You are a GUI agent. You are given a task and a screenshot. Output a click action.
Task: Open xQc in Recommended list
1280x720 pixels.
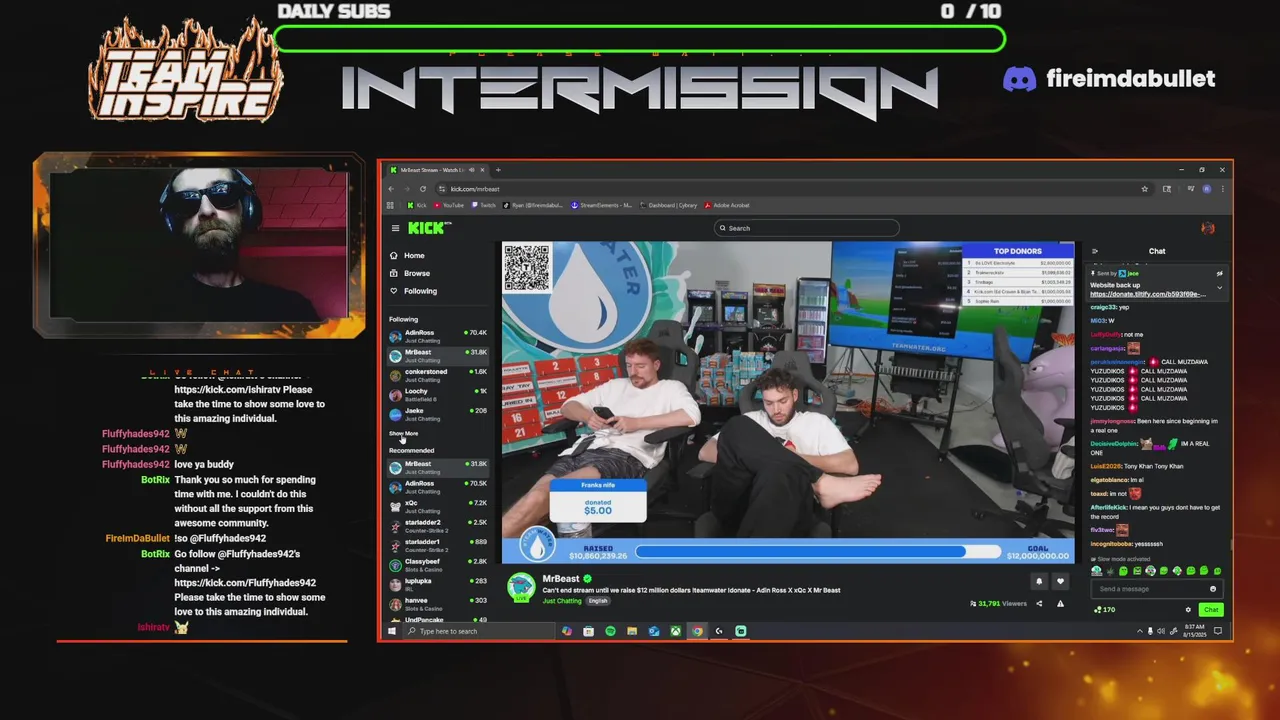click(438, 506)
